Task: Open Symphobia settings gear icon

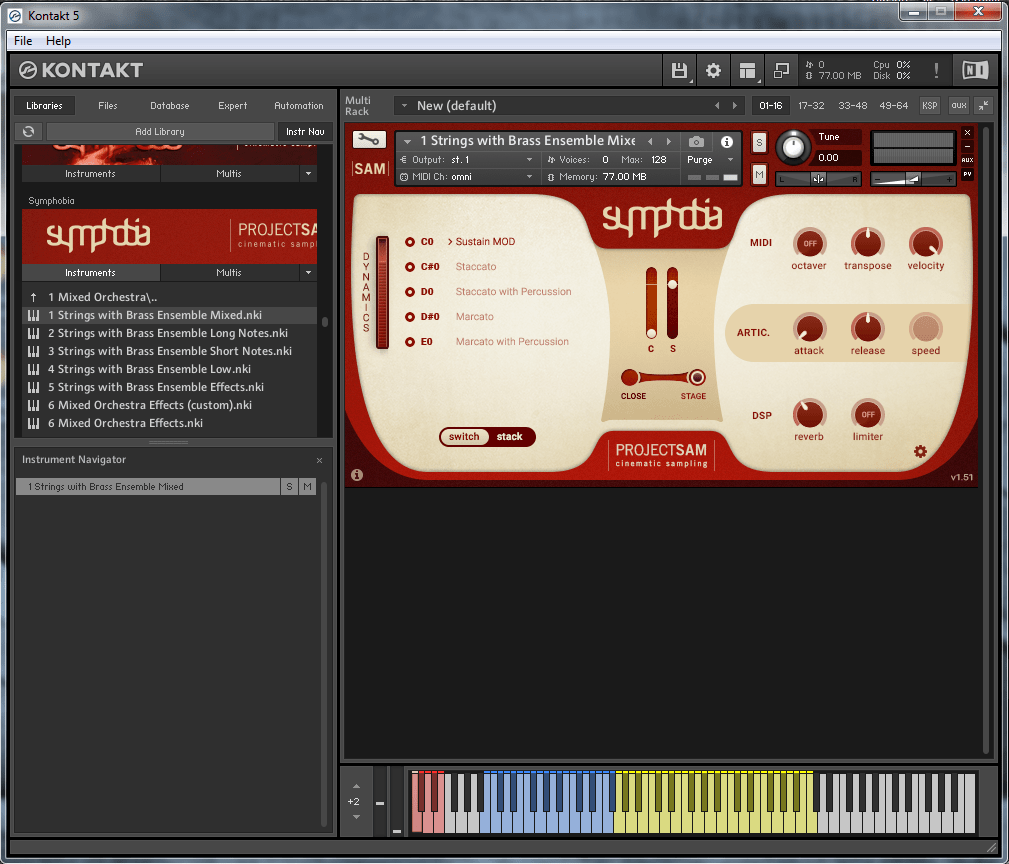Action: [920, 452]
